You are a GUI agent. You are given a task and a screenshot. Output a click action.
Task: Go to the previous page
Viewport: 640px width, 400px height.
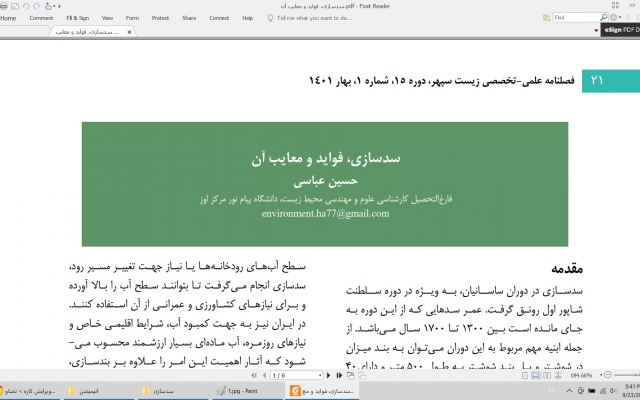tap(264, 376)
